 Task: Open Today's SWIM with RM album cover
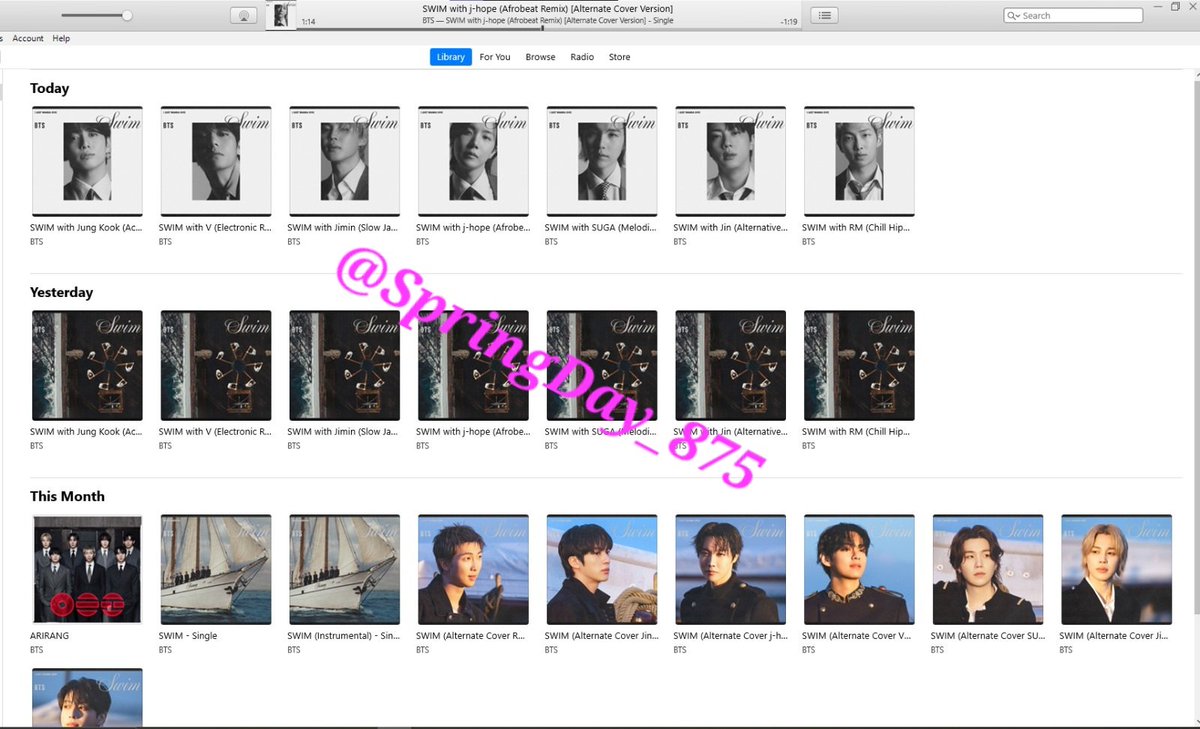coord(859,161)
